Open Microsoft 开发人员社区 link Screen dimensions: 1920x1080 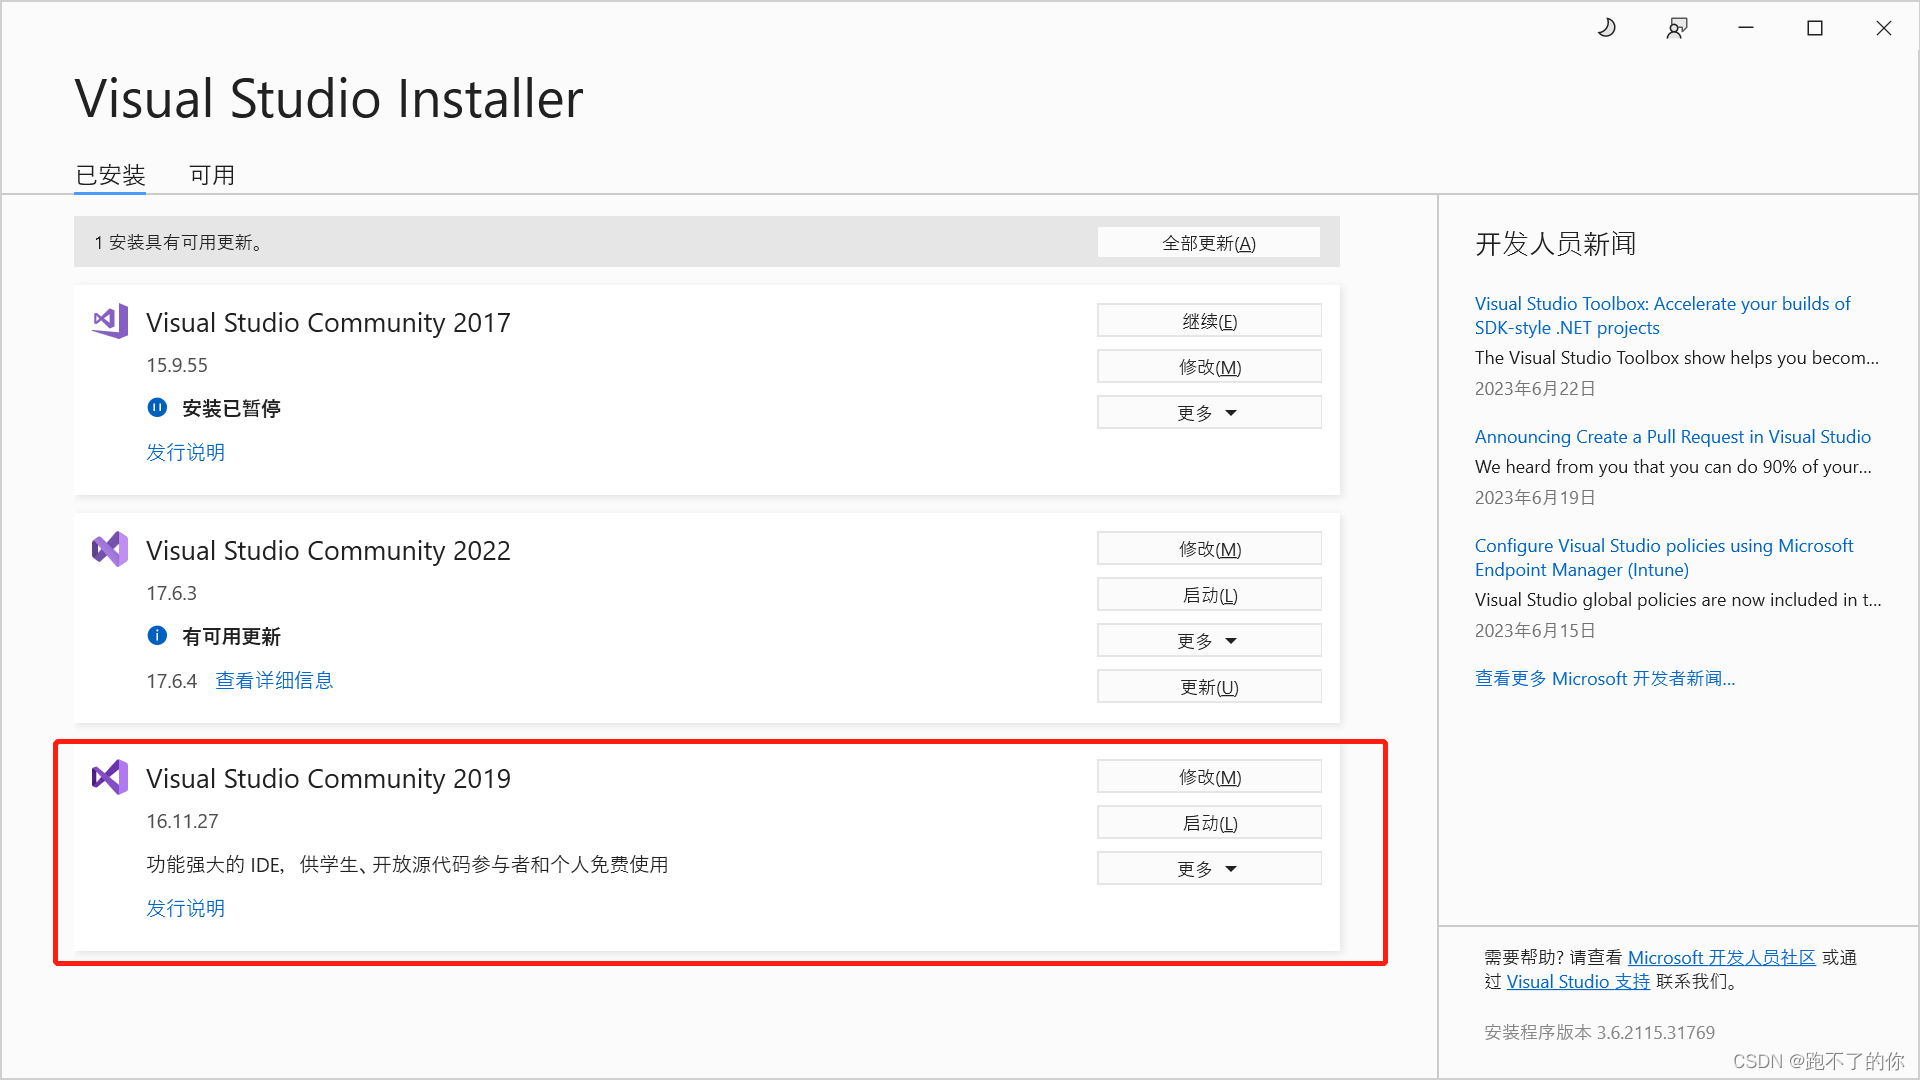[1721, 958]
